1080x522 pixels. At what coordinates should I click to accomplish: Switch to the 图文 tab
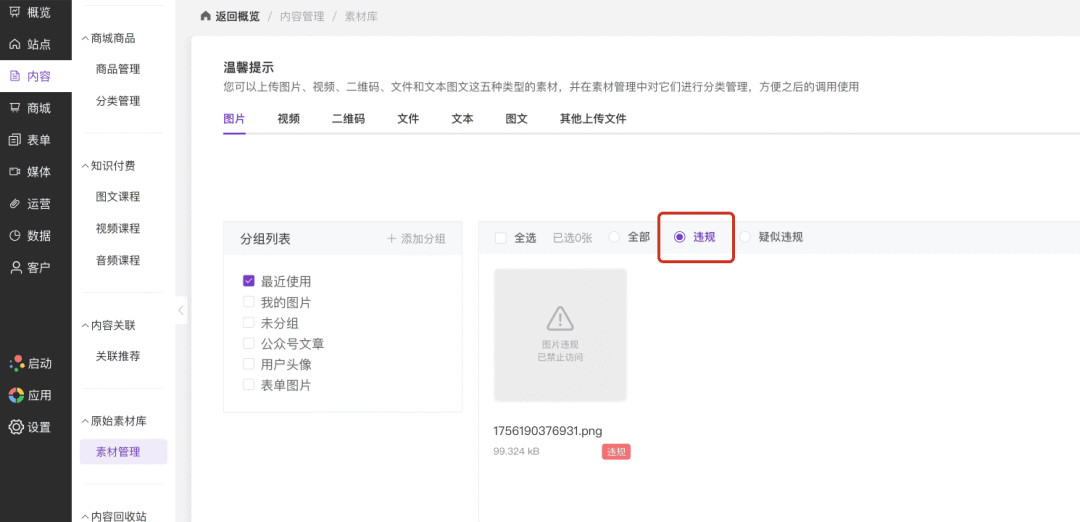tap(517, 118)
